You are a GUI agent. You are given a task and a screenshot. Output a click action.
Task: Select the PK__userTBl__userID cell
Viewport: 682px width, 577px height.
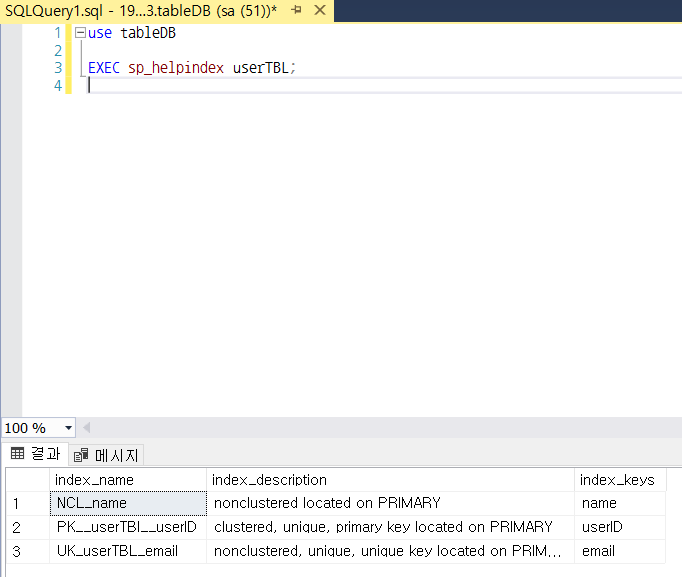(x=128, y=527)
